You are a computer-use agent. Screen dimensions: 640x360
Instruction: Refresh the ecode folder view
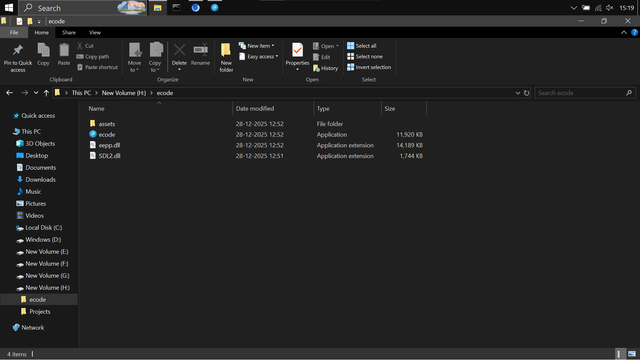(527, 93)
